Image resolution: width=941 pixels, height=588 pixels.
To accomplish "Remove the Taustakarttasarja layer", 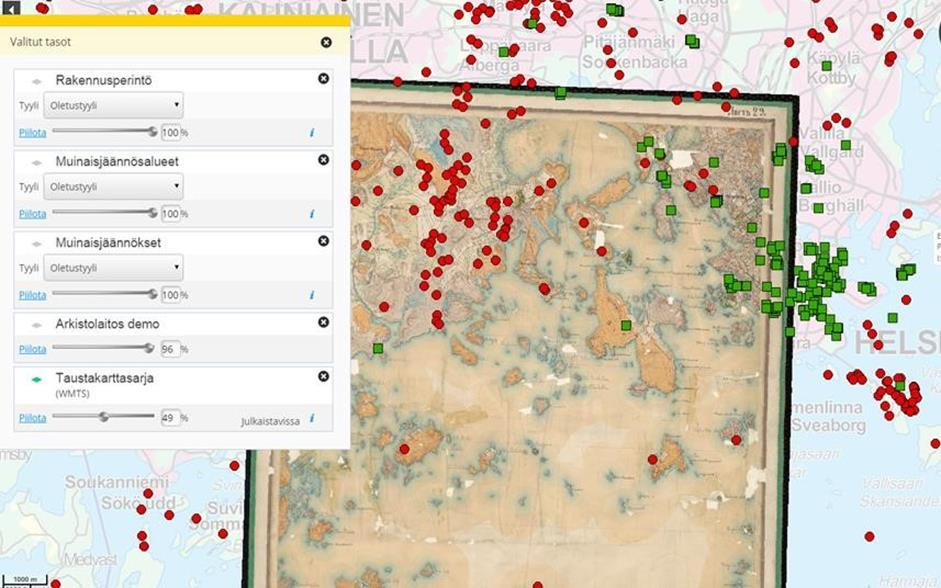I will coord(323,376).
